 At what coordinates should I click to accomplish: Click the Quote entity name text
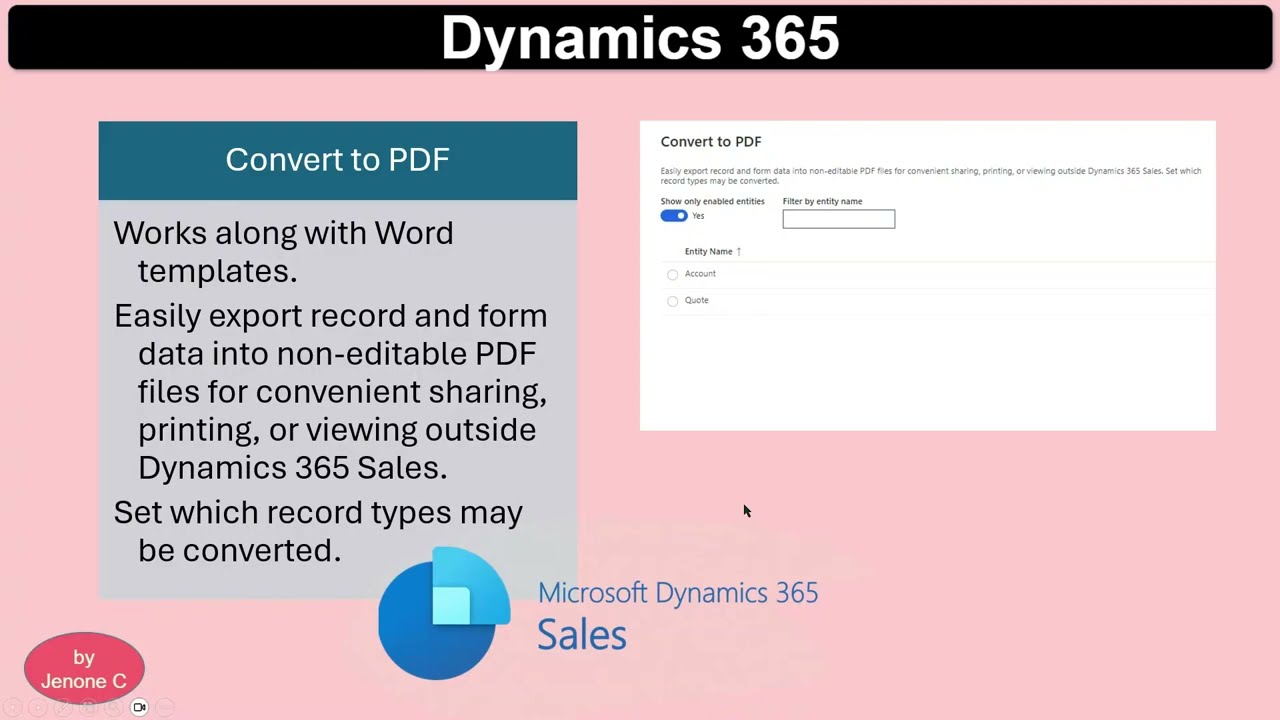[x=697, y=300]
